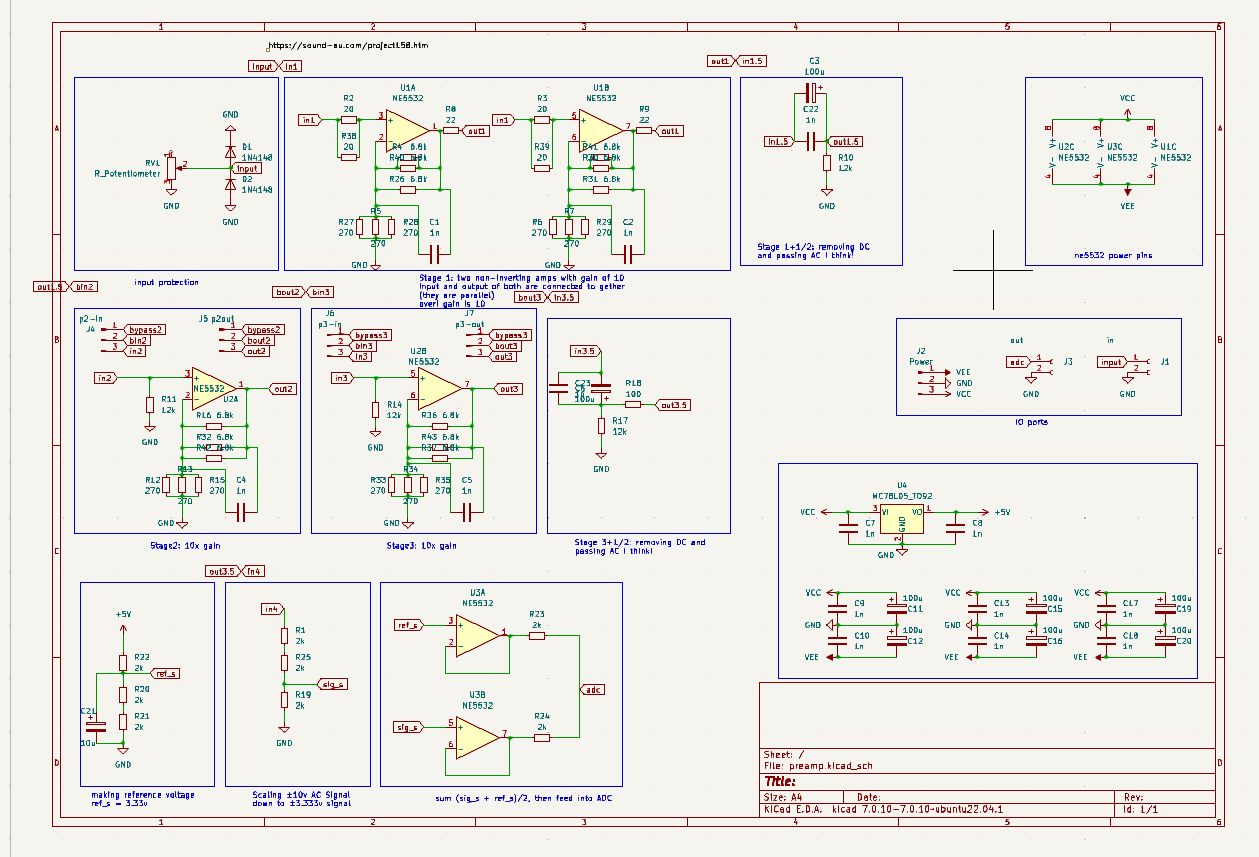Viewport: 1259px width, 857px height.
Task: Select resistor R23 after U3A
Action: [537, 635]
